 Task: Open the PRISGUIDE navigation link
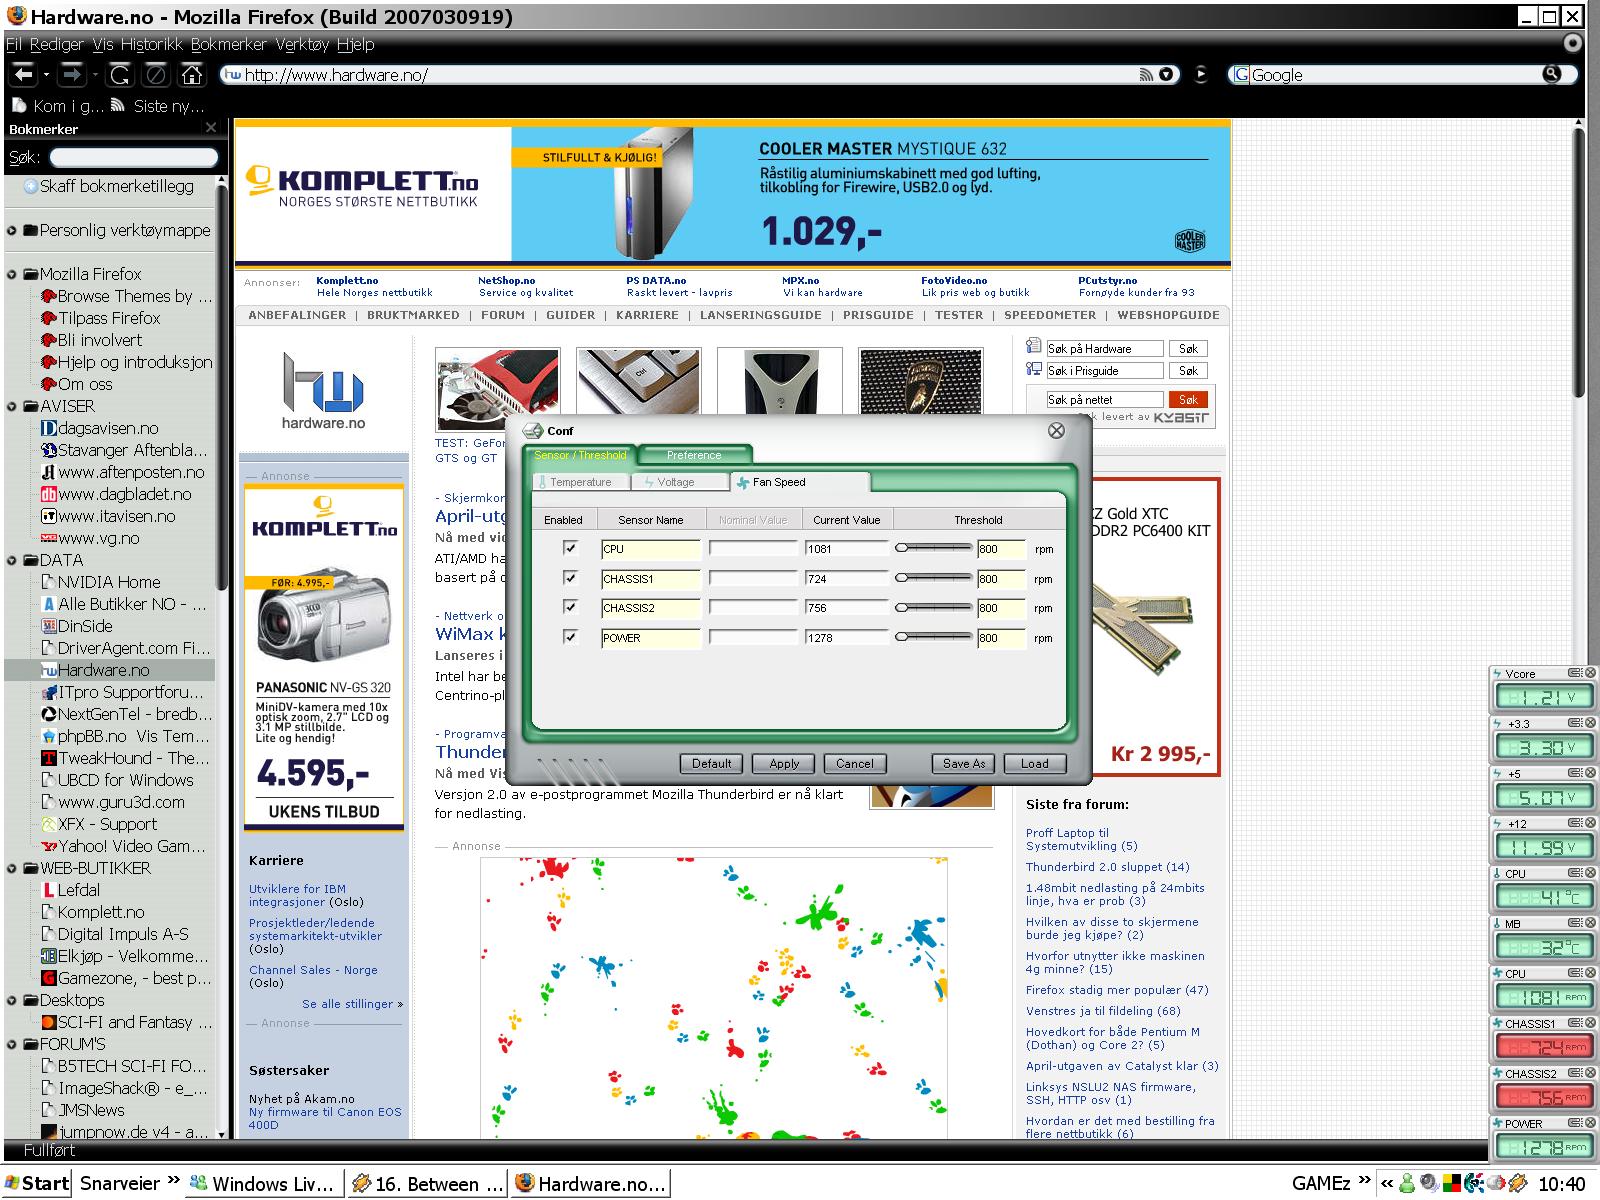coord(878,315)
